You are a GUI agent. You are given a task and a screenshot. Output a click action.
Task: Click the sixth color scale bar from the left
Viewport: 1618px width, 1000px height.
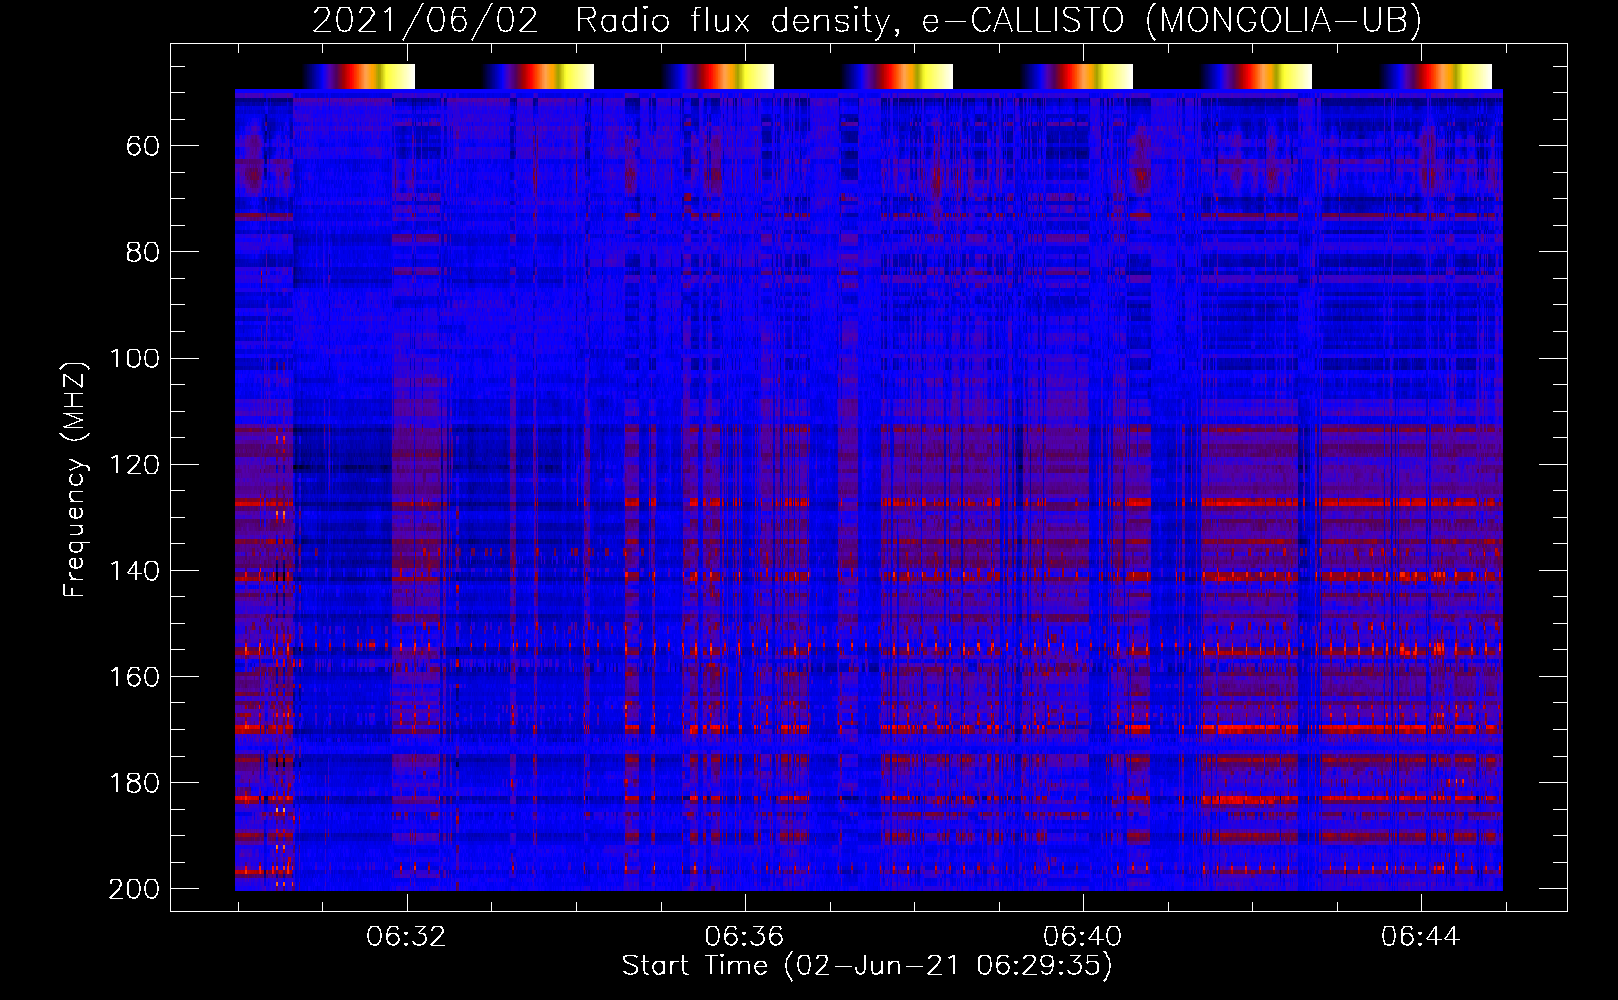(x=1257, y=76)
